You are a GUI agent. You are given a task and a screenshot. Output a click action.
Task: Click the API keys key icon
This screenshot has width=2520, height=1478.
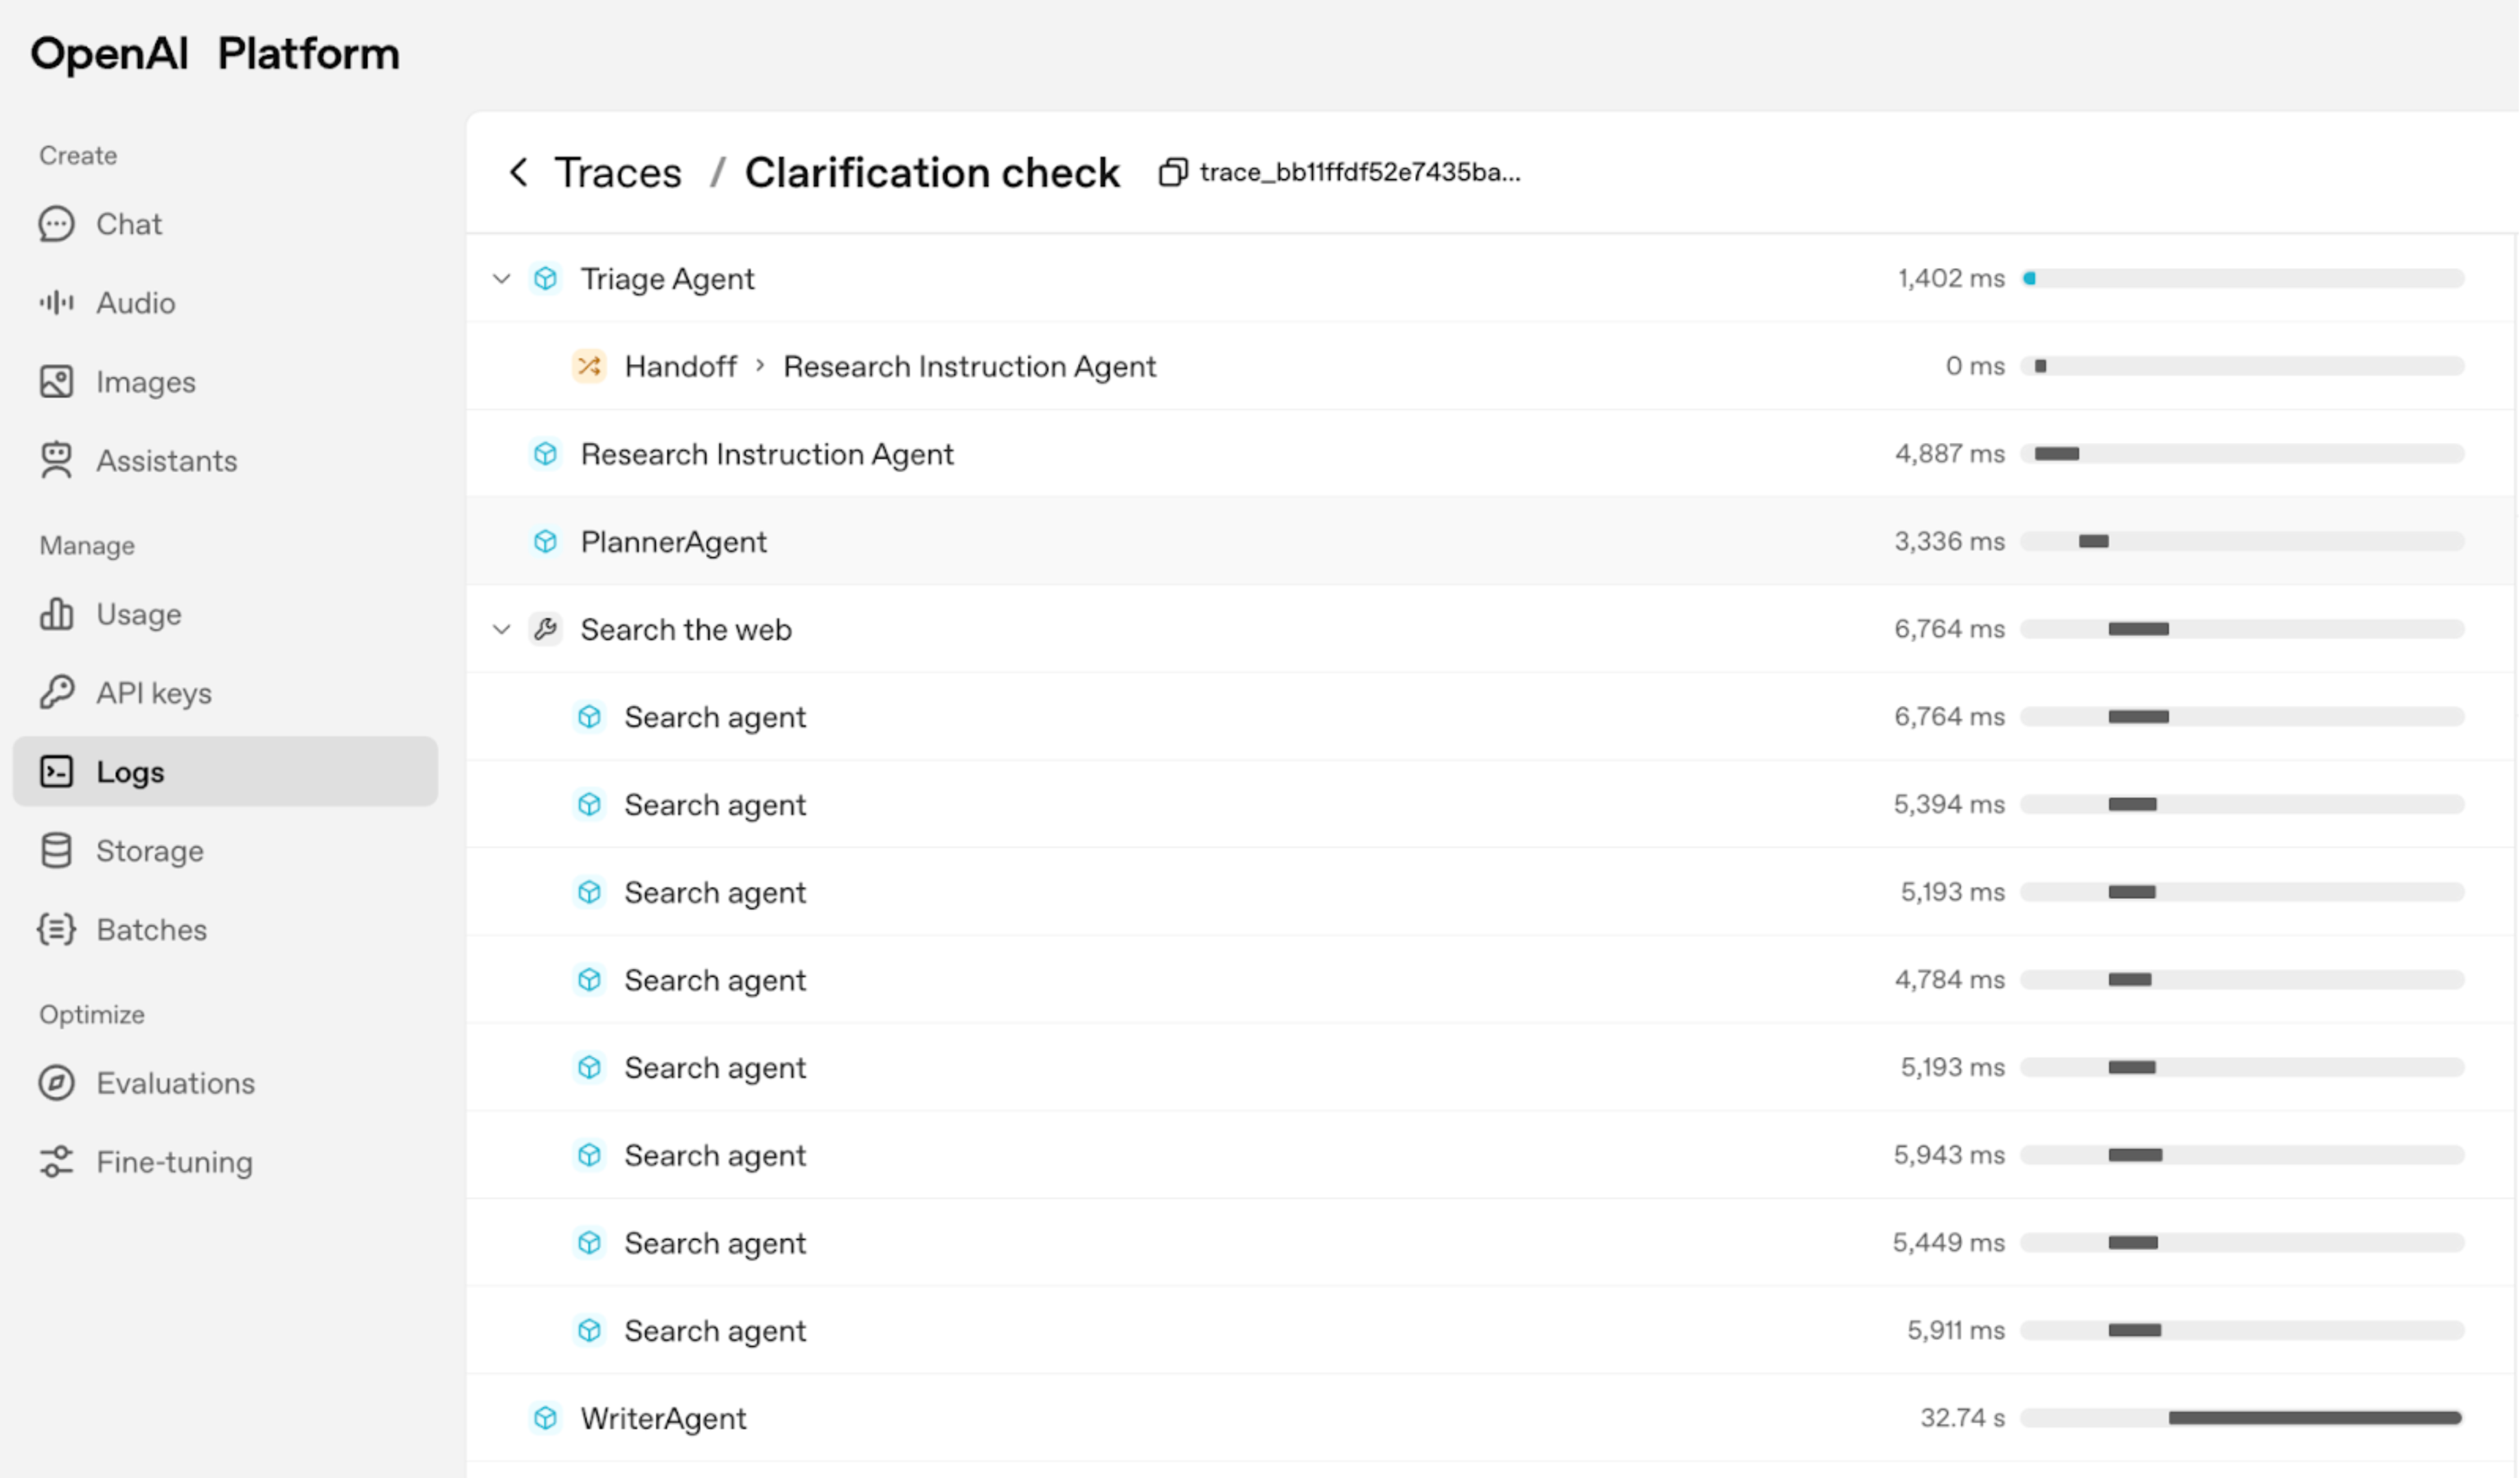point(57,692)
